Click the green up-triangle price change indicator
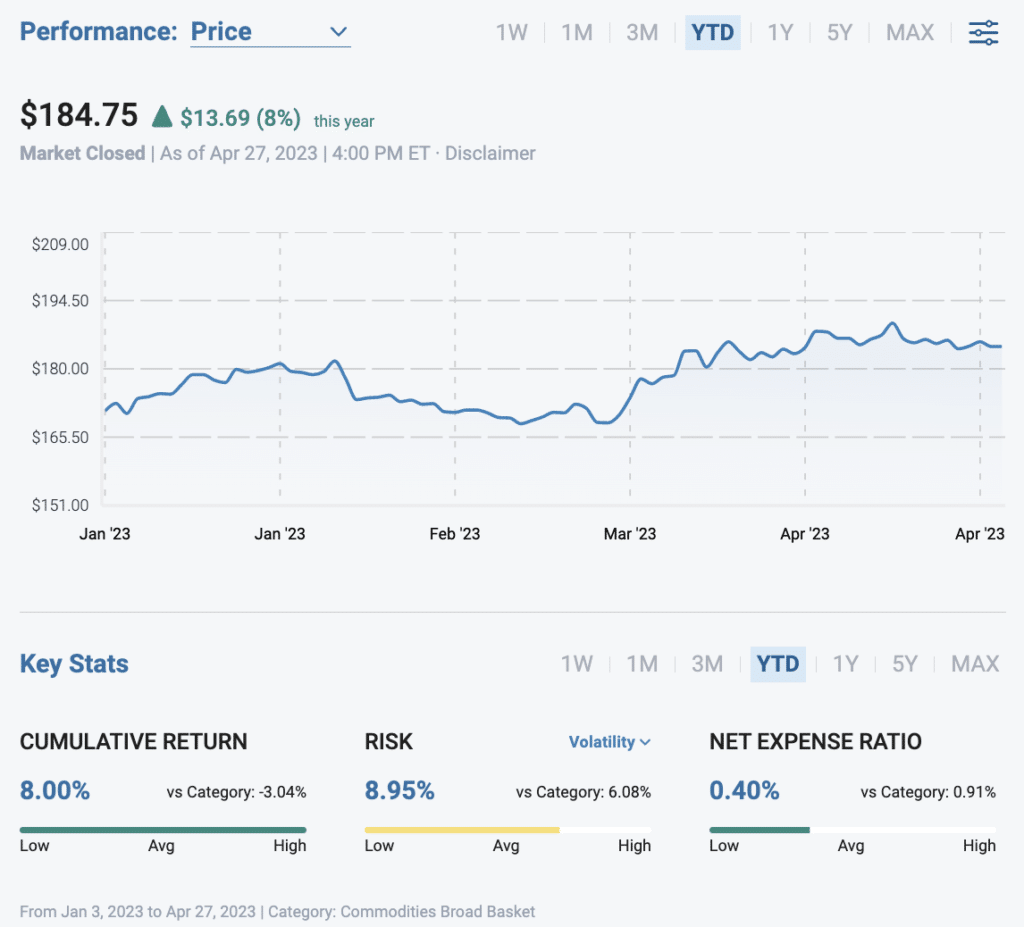Screen dimensions: 1024x927 [161, 117]
